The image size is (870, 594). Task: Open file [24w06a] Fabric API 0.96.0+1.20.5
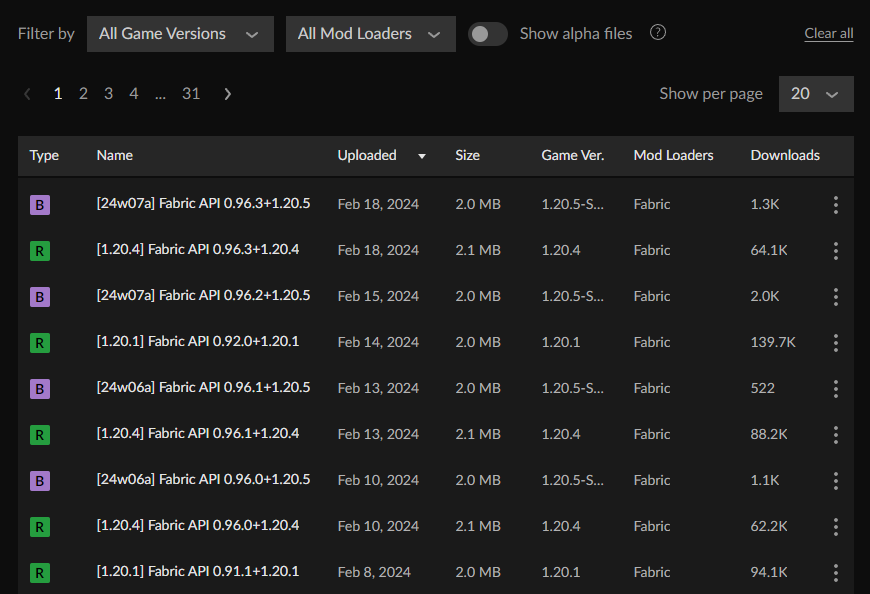[203, 480]
